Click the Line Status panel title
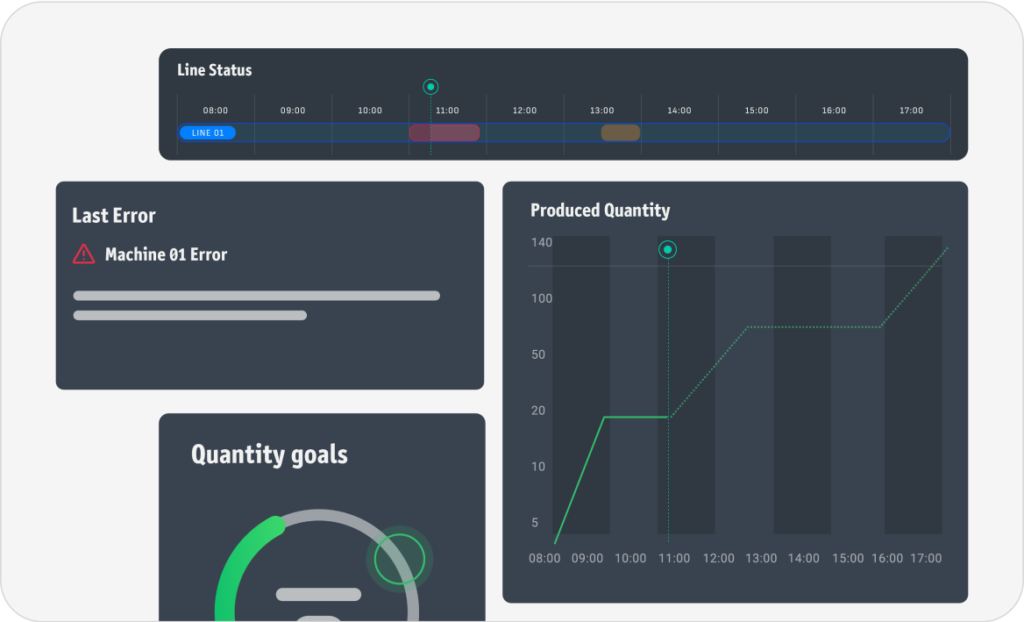This screenshot has width=1024, height=622. click(x=215, y=70)
